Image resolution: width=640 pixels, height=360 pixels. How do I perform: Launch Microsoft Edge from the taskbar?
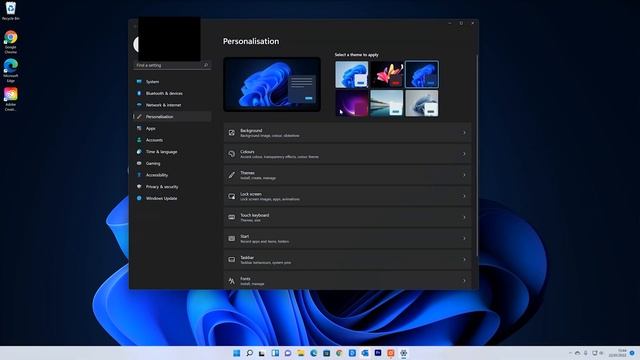(313, 353)
